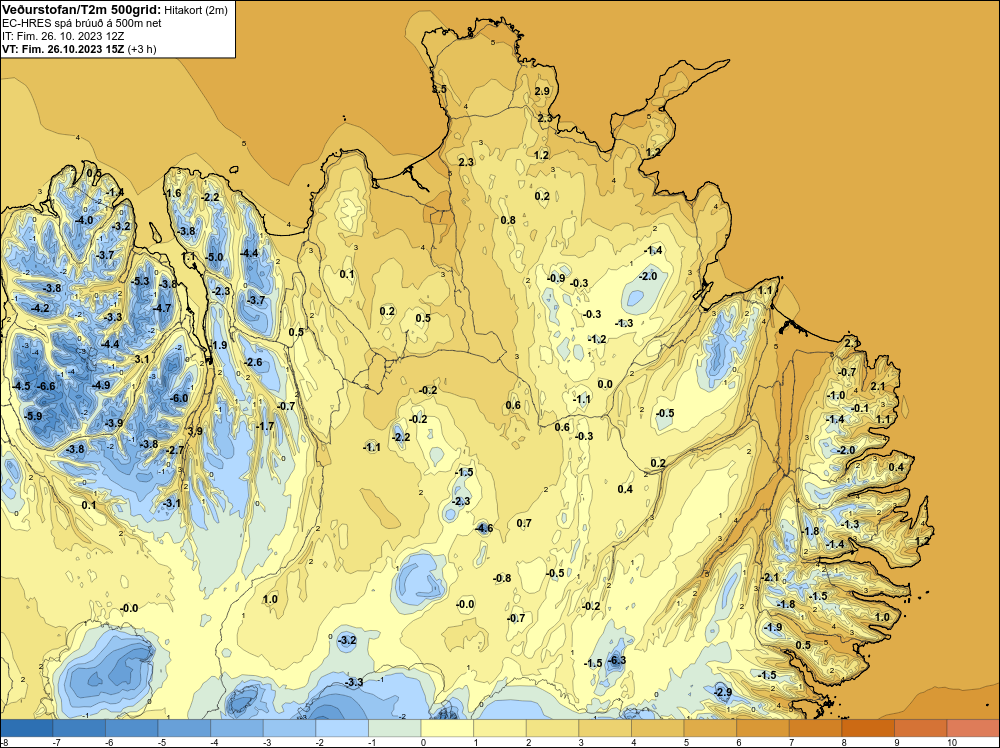Click the "-0.9" temperature label
1000x748 pixels.
(556, 278)
